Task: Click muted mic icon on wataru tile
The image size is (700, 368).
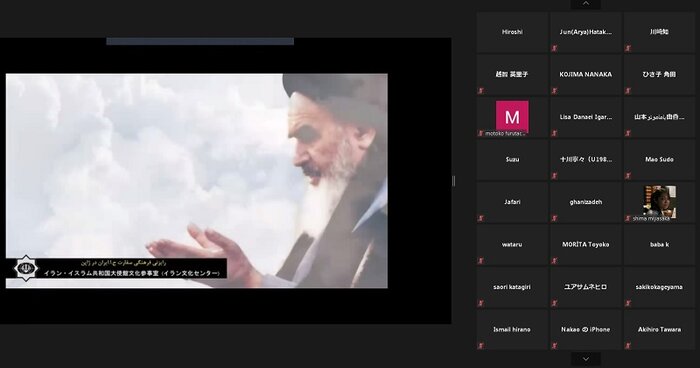Action: pyautogui.click(x=481, y=261)
